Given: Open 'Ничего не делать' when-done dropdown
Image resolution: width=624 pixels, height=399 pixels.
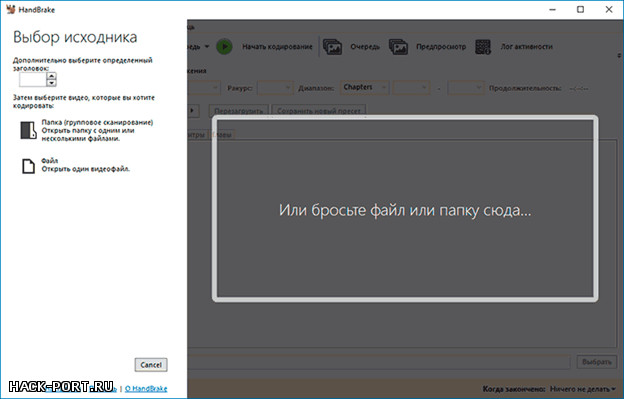Looking at the screenshot, I should click(583, 389).
